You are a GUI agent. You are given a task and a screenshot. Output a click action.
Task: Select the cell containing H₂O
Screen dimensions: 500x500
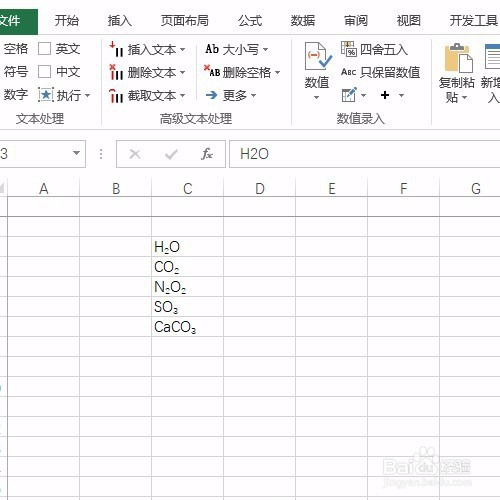pyautogui.click(x=187, y=247)
